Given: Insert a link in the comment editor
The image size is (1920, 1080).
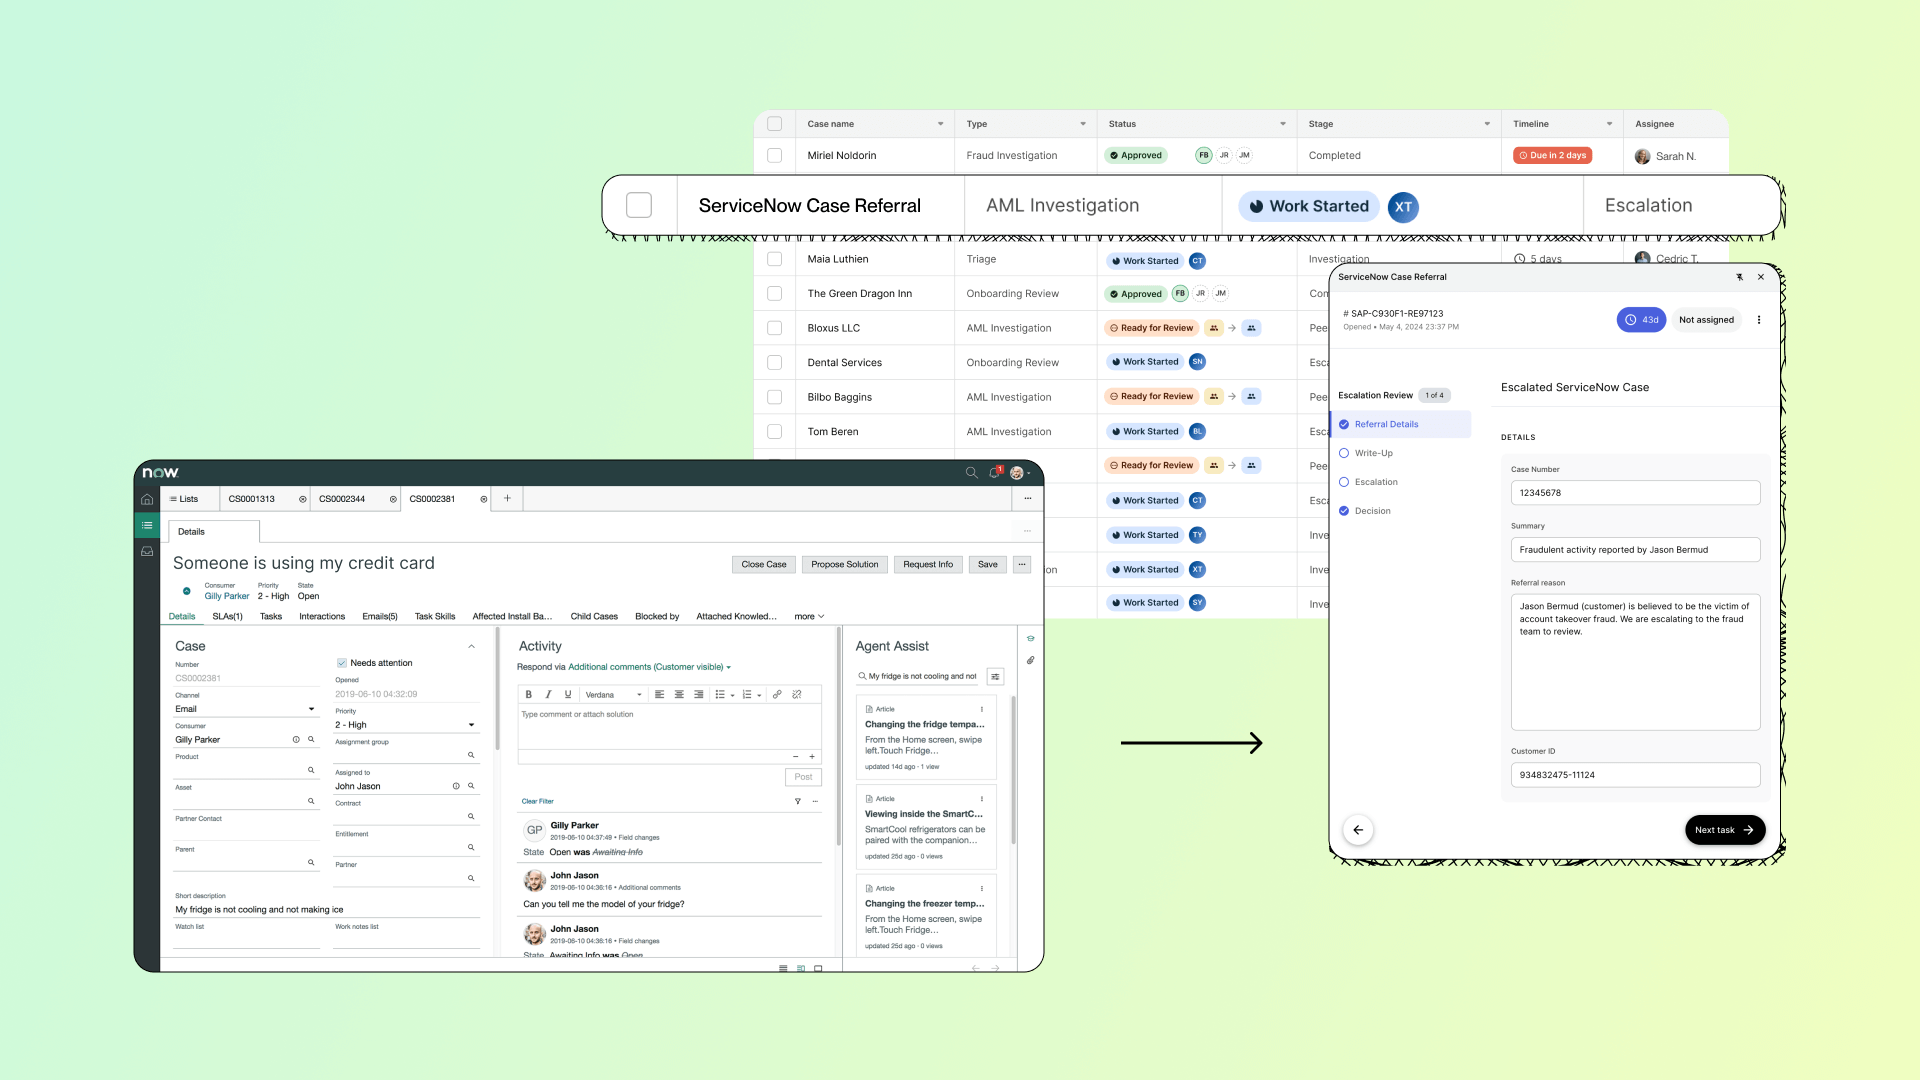Looking at the screenshot, I should [777, 694].
